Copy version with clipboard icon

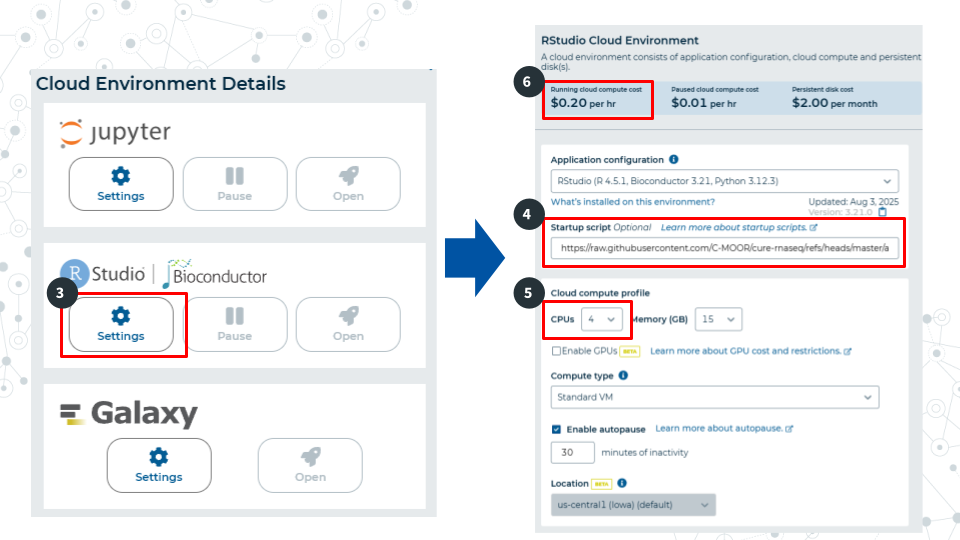[x=882, y=212]
